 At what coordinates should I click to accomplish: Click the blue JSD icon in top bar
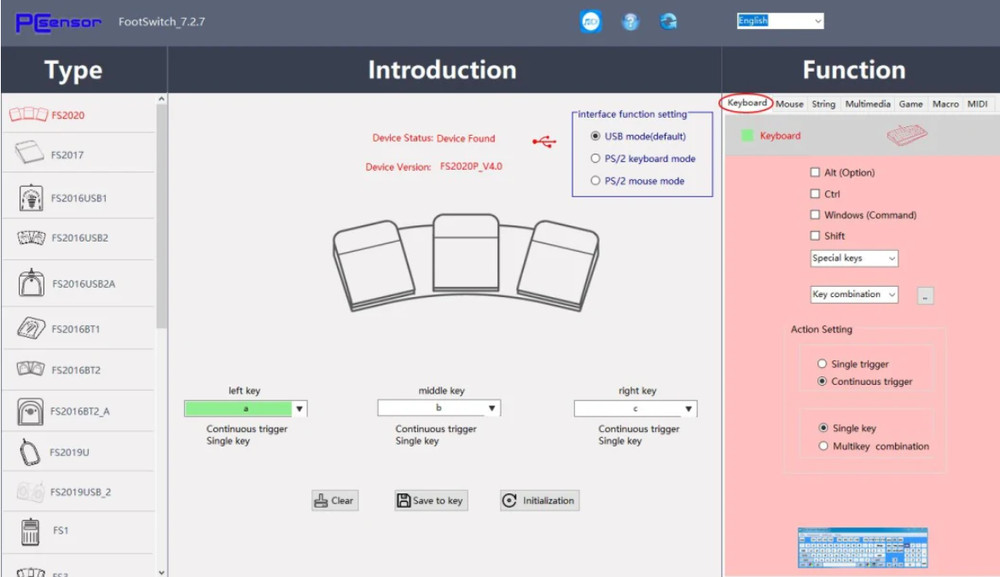[x=591, y=22]
